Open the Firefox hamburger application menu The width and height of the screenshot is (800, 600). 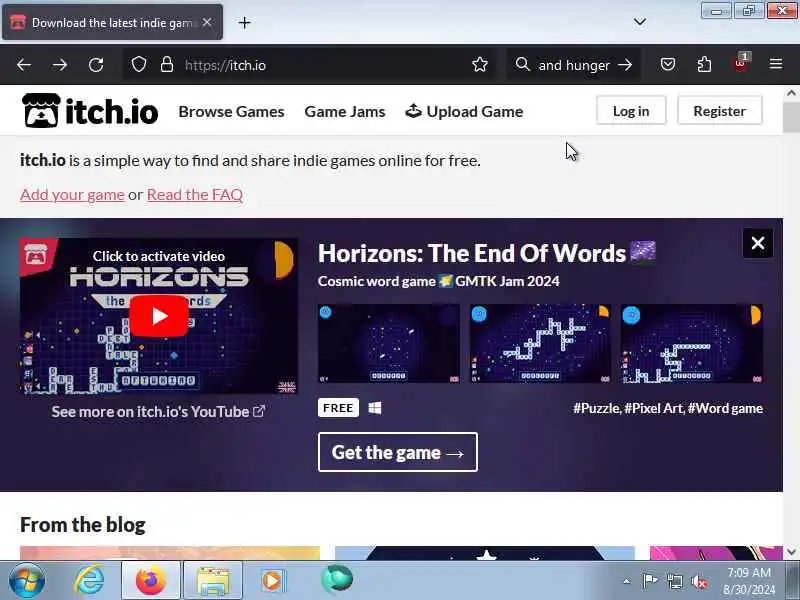tap(776, 64)
